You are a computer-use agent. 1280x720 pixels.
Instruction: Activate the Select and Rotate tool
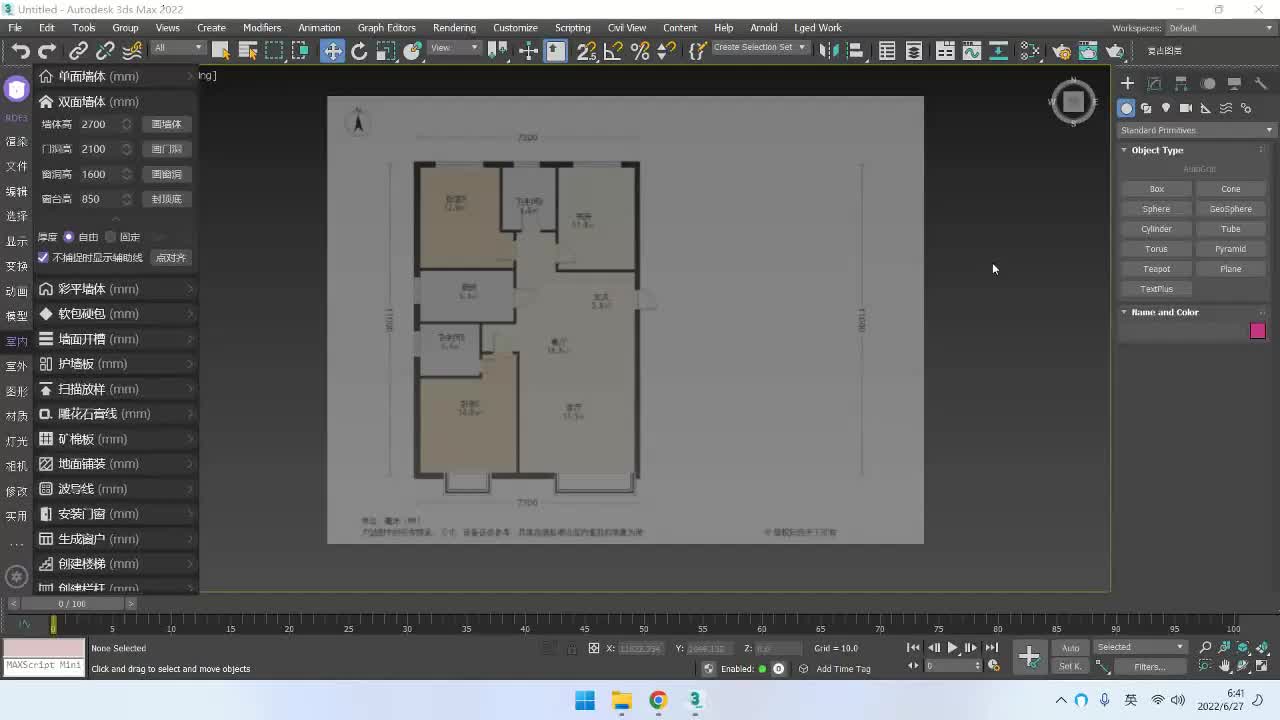pos(359,51)
